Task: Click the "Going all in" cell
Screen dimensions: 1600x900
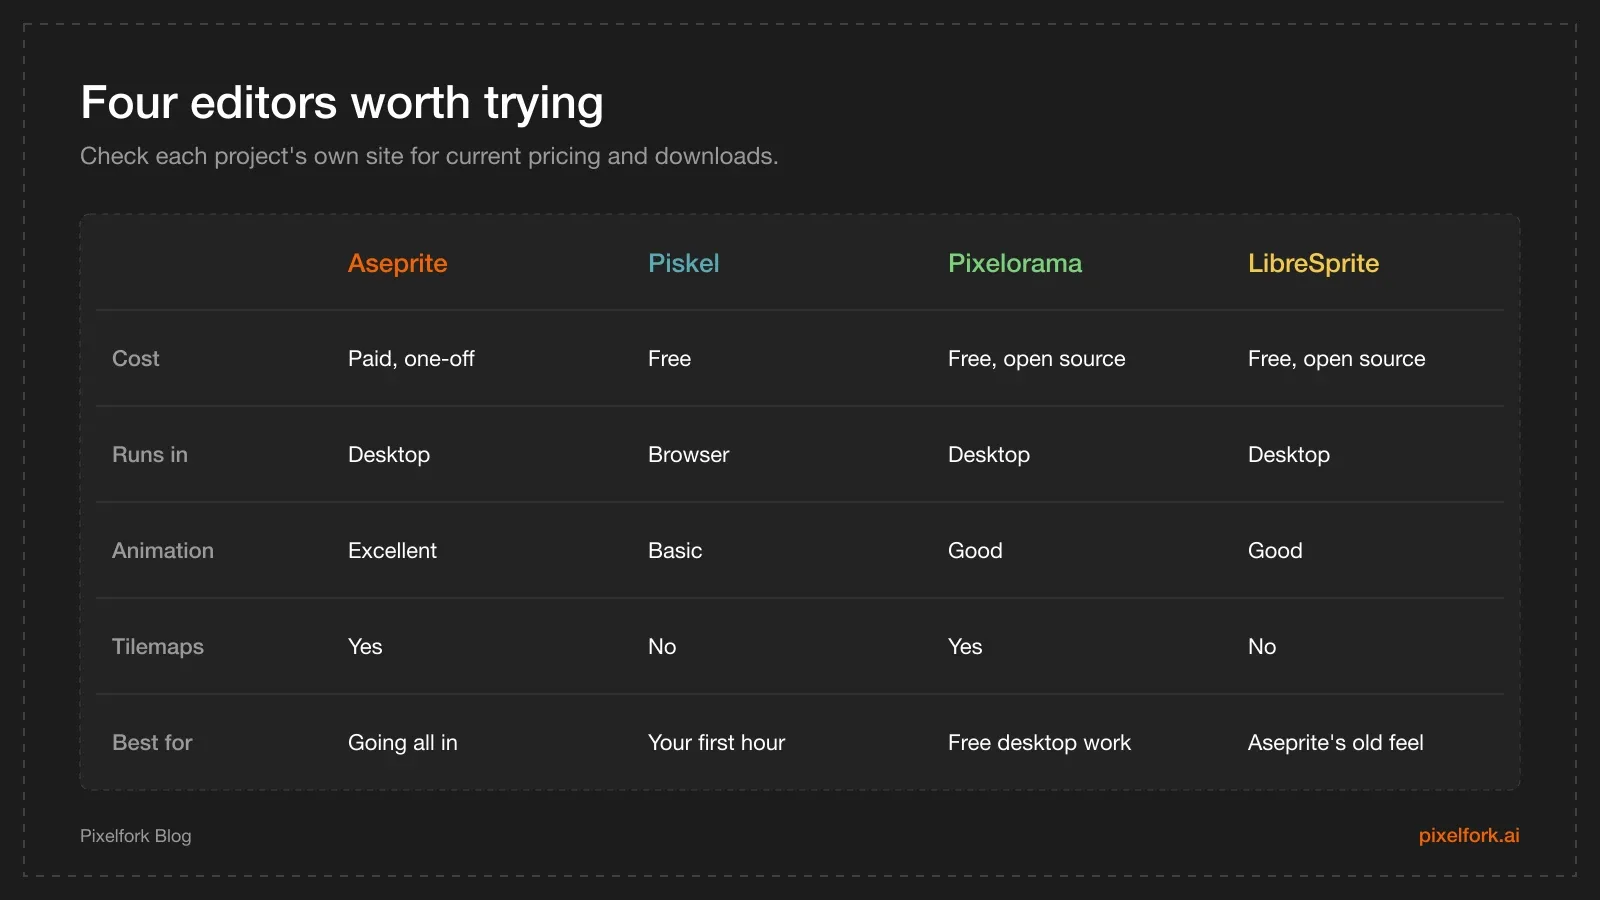Action: (x=403, y=742)
